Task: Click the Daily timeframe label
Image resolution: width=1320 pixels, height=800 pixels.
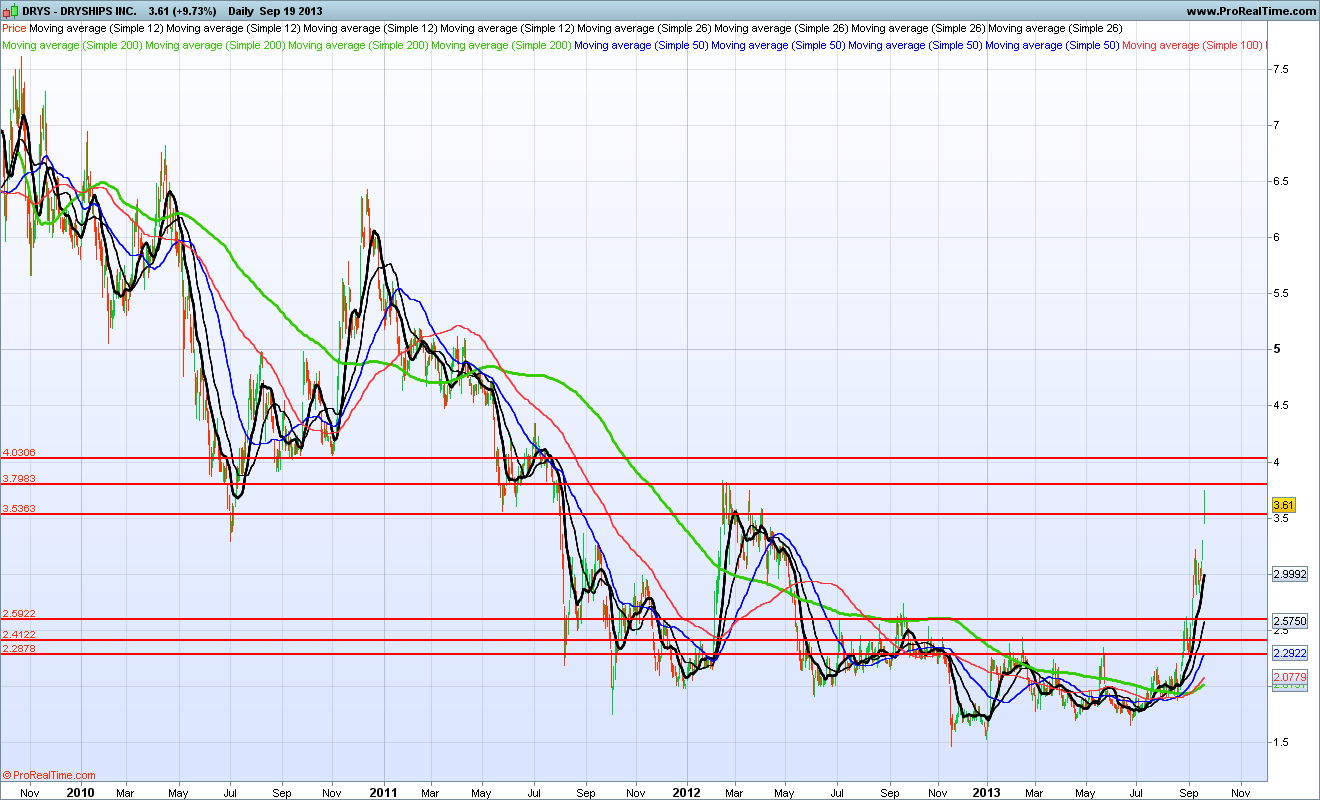Action: coord(240,11)
